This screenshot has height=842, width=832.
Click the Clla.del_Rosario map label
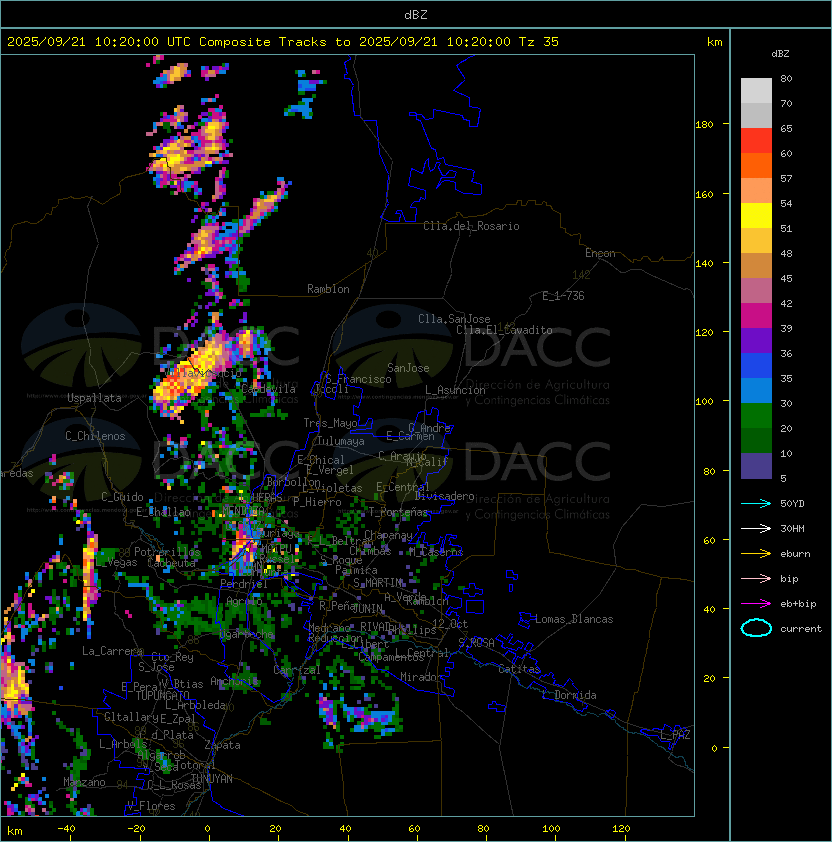tap(471, 226)
